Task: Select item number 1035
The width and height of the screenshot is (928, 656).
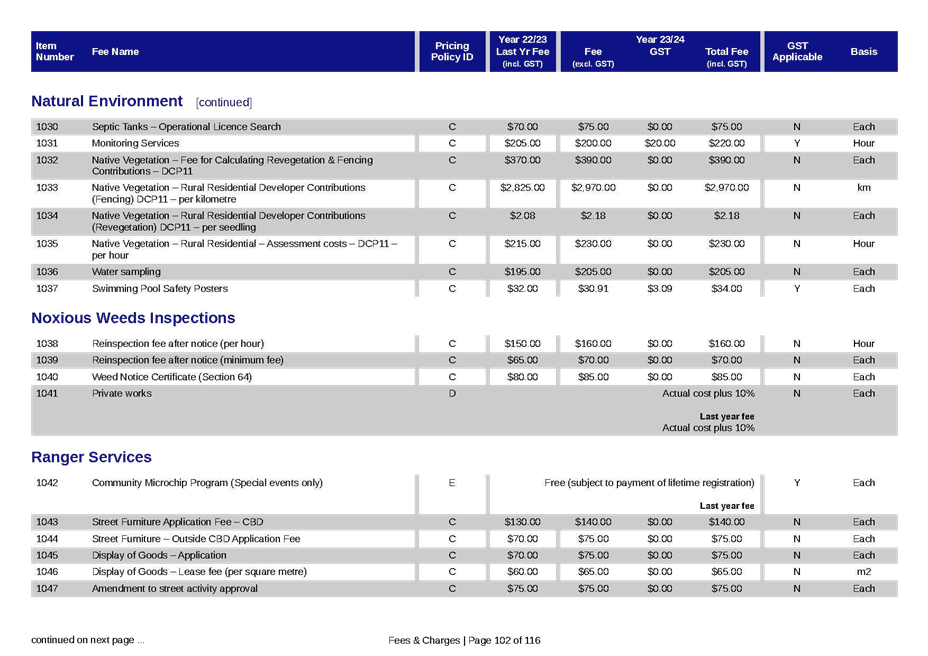Action: pyautogui.click(x=47, y=244)
